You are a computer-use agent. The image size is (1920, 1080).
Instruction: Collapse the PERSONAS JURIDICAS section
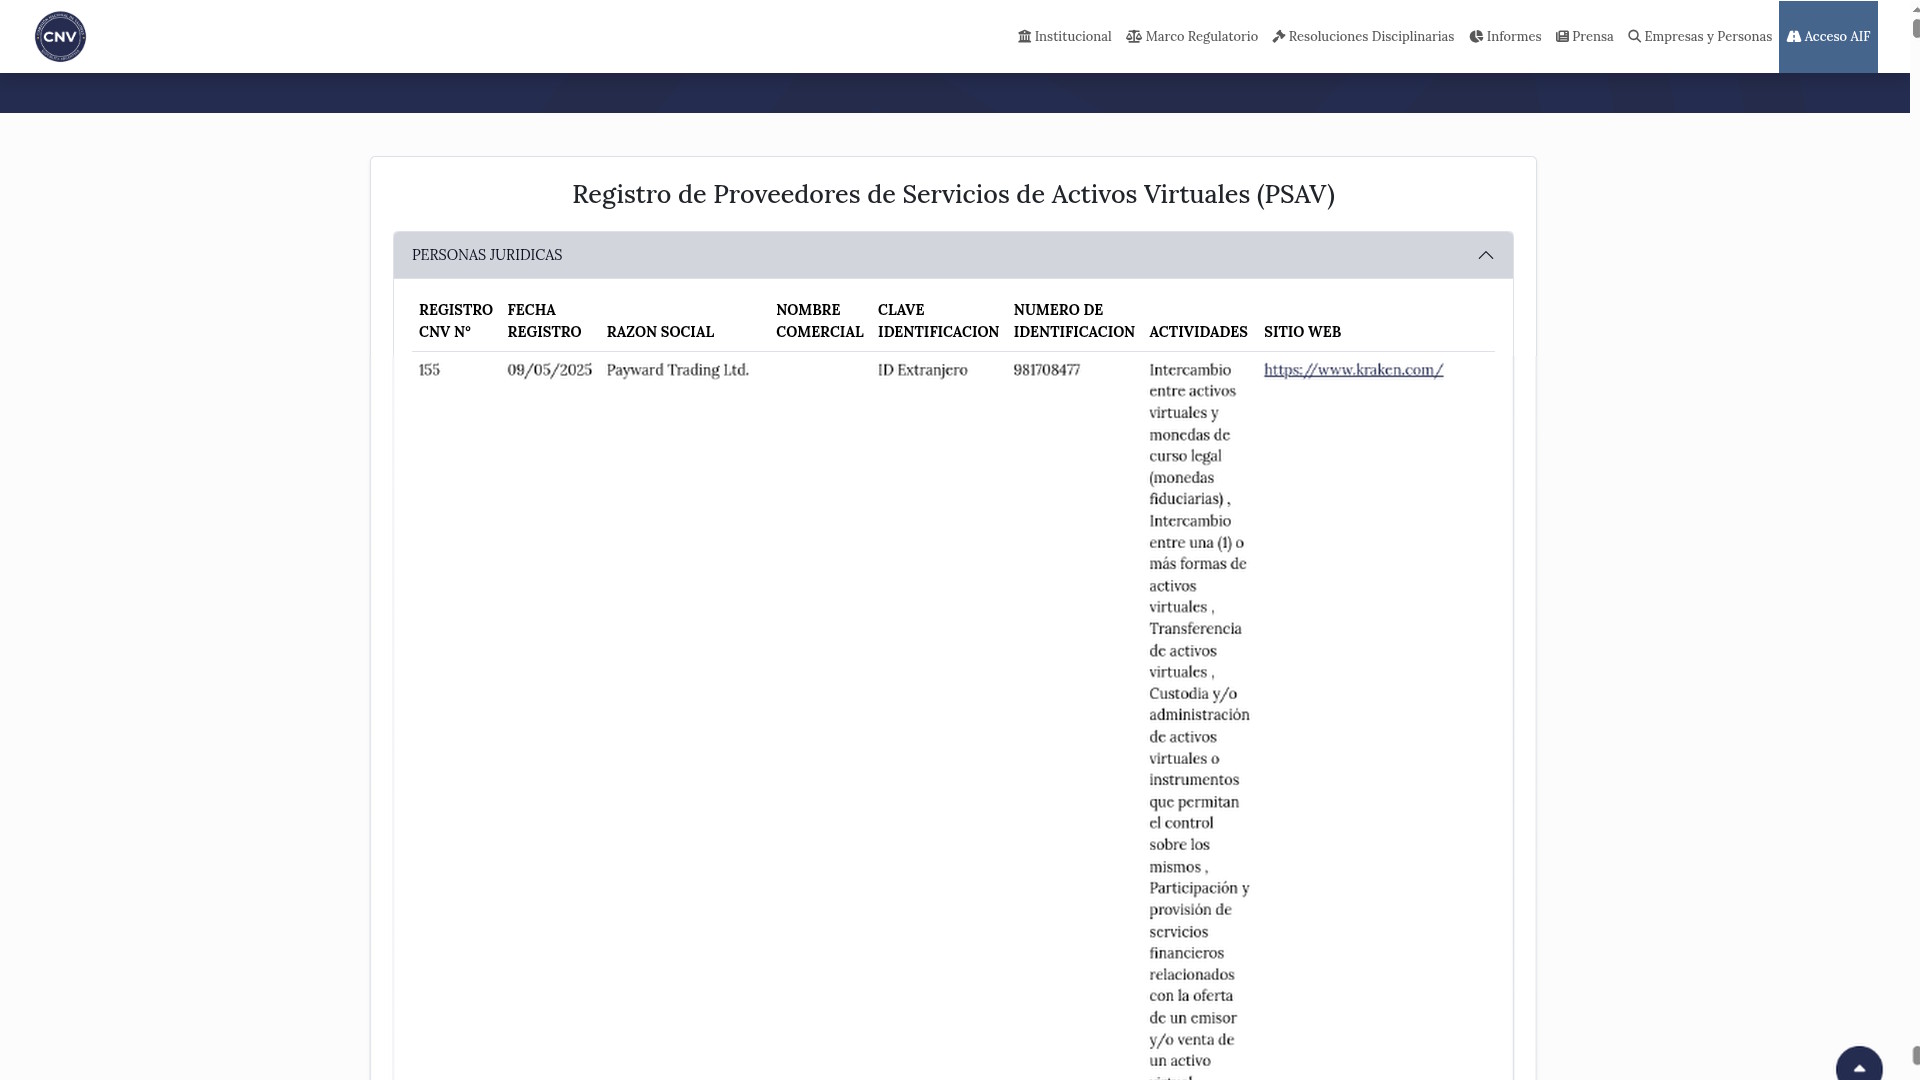(1486, 255)
